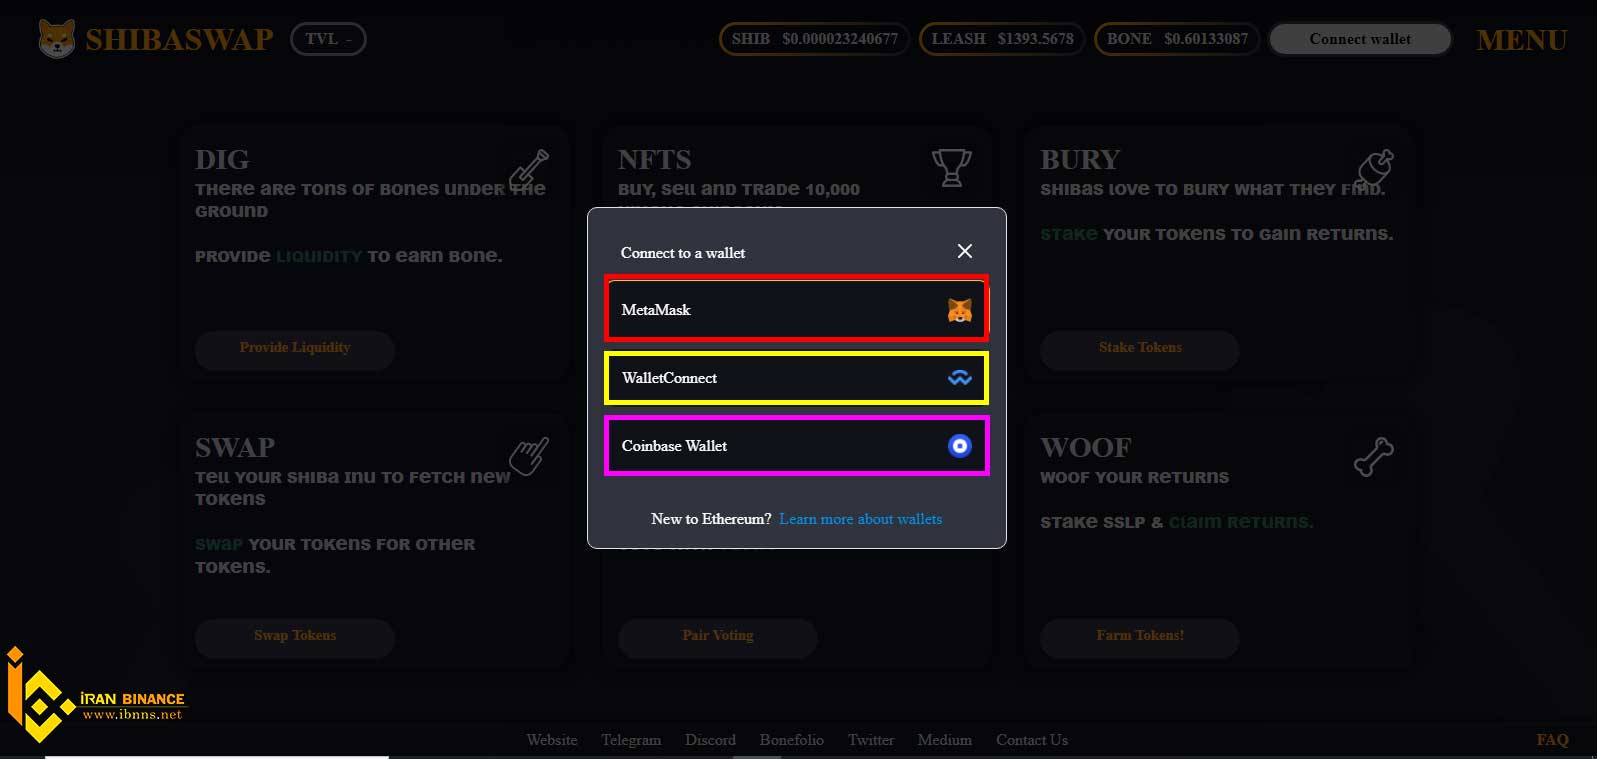This screenshot has height=759, width=1597.
Task: Click the 'Connect to a wallet' dialog title
Action: (683, 253)
